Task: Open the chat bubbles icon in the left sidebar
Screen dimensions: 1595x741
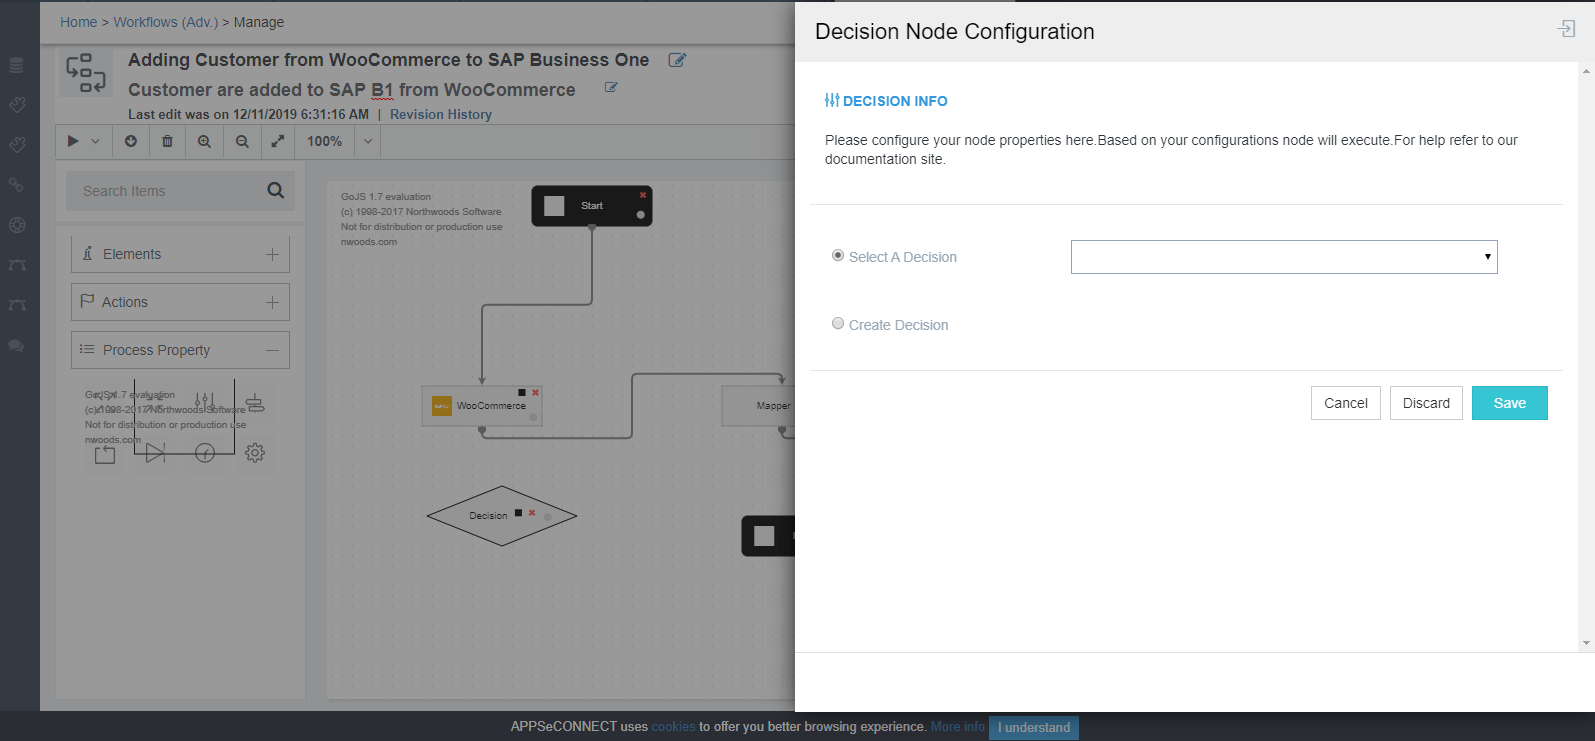Action: point(16,345)
